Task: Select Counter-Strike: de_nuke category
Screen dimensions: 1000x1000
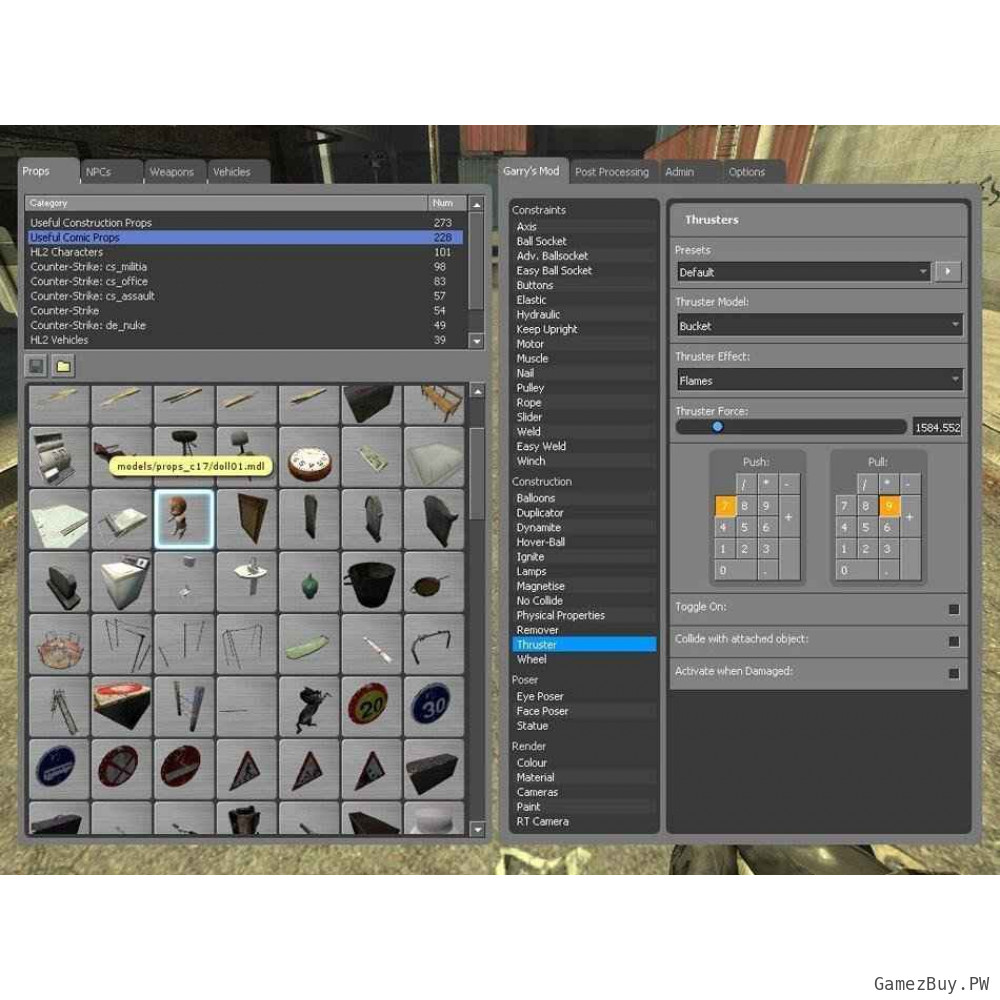Action: [x=245, y=325]
